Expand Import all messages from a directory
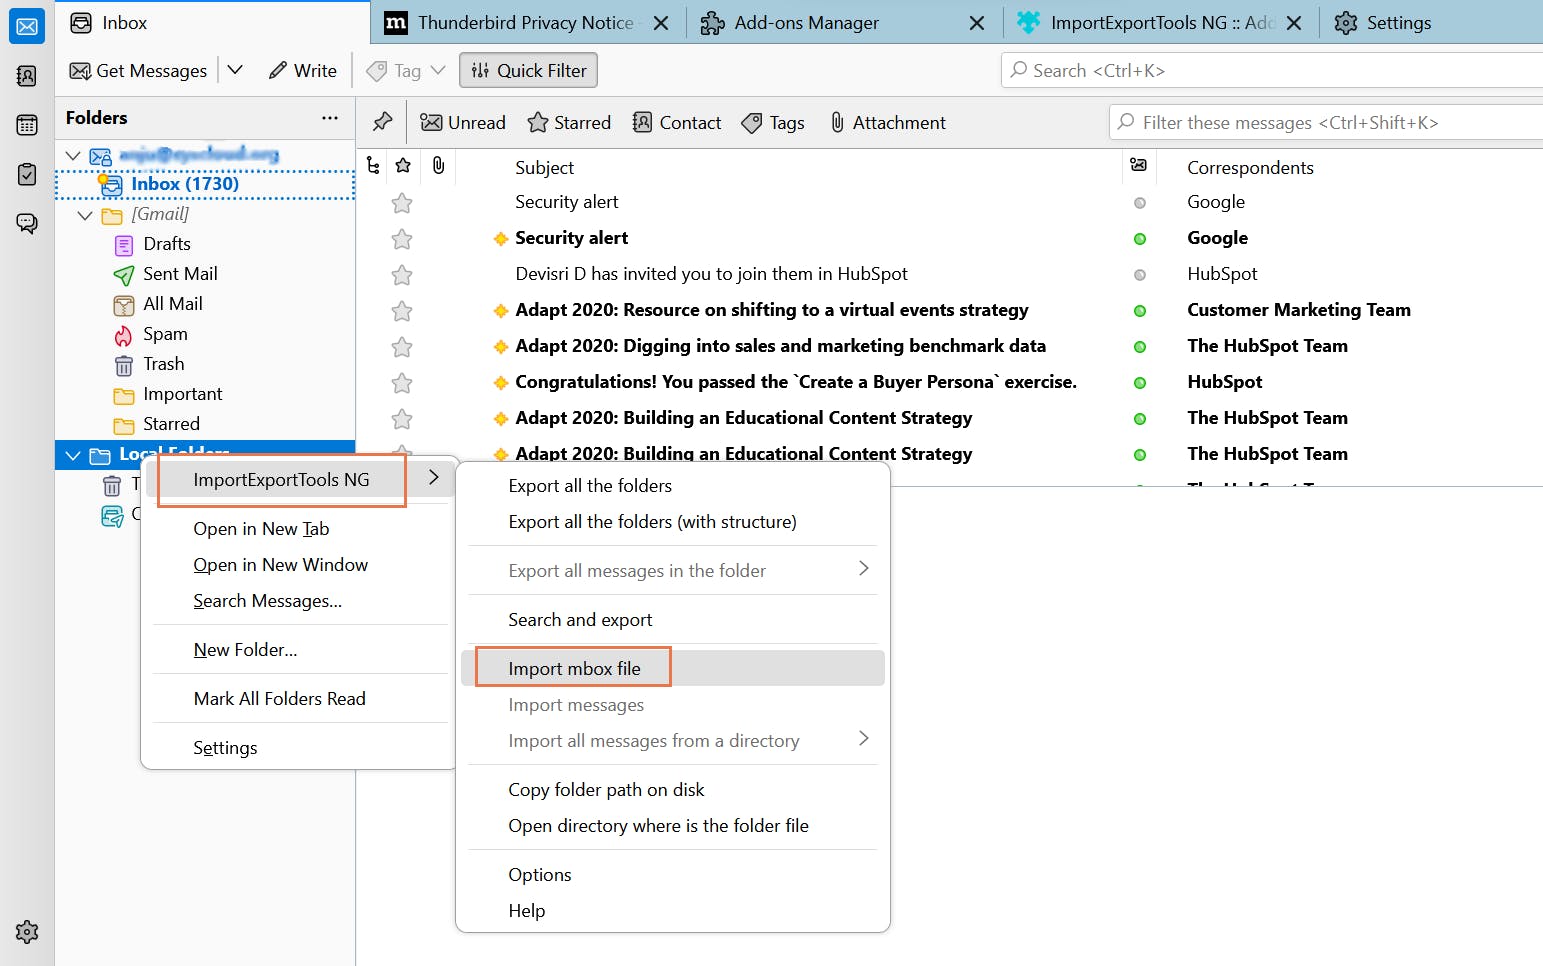Image resolution: width=1543 pixels, height=966 pixels. pyautogui.click(x=673, y=741)
